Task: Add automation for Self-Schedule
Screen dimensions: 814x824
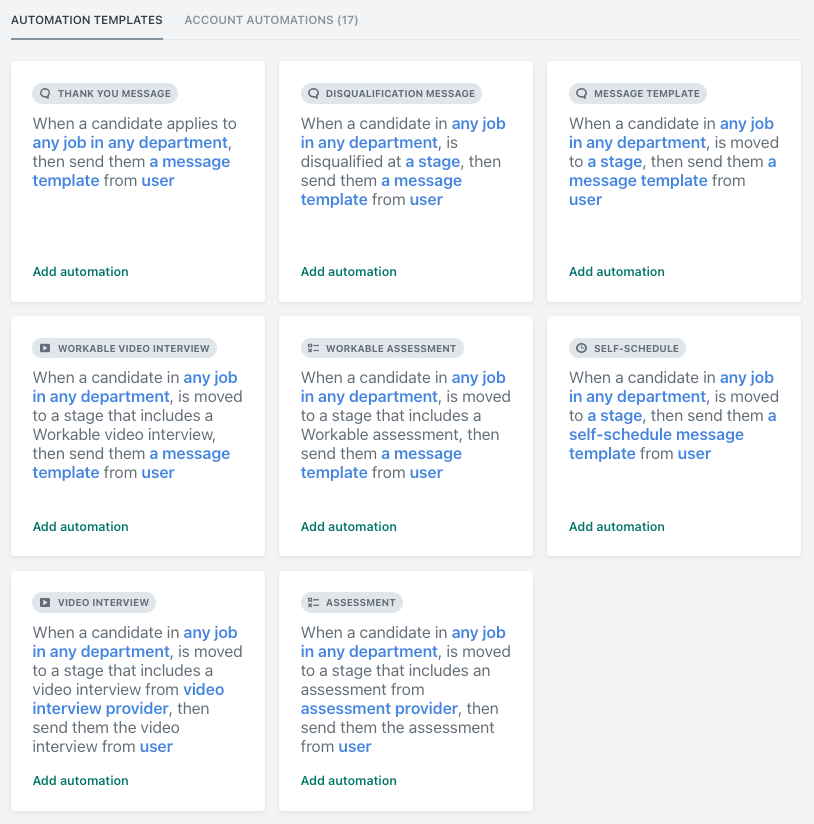Action: point(616,526)
